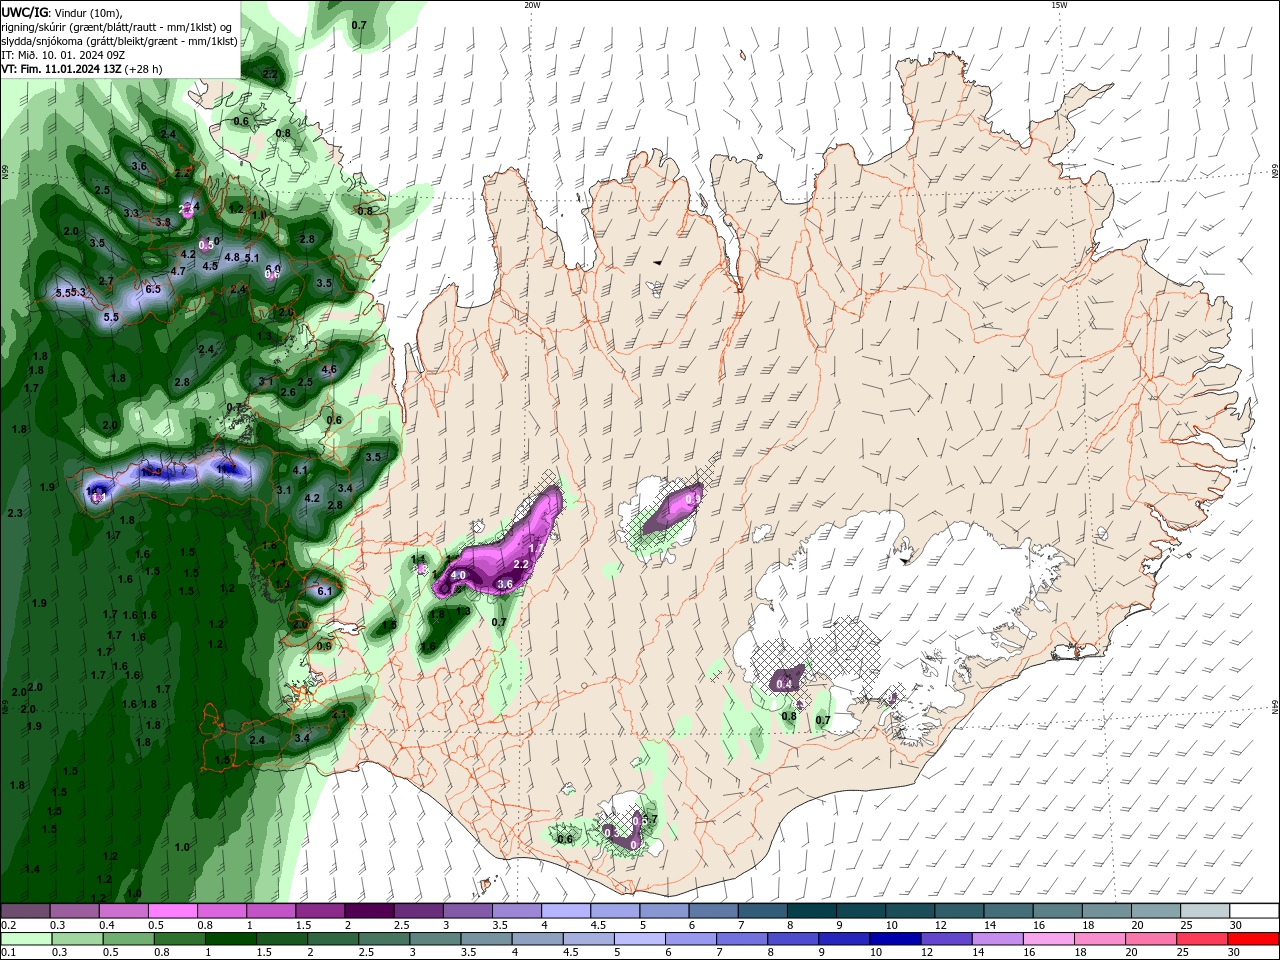Click the '4.6' precipitation value on the map

[329, 369]
